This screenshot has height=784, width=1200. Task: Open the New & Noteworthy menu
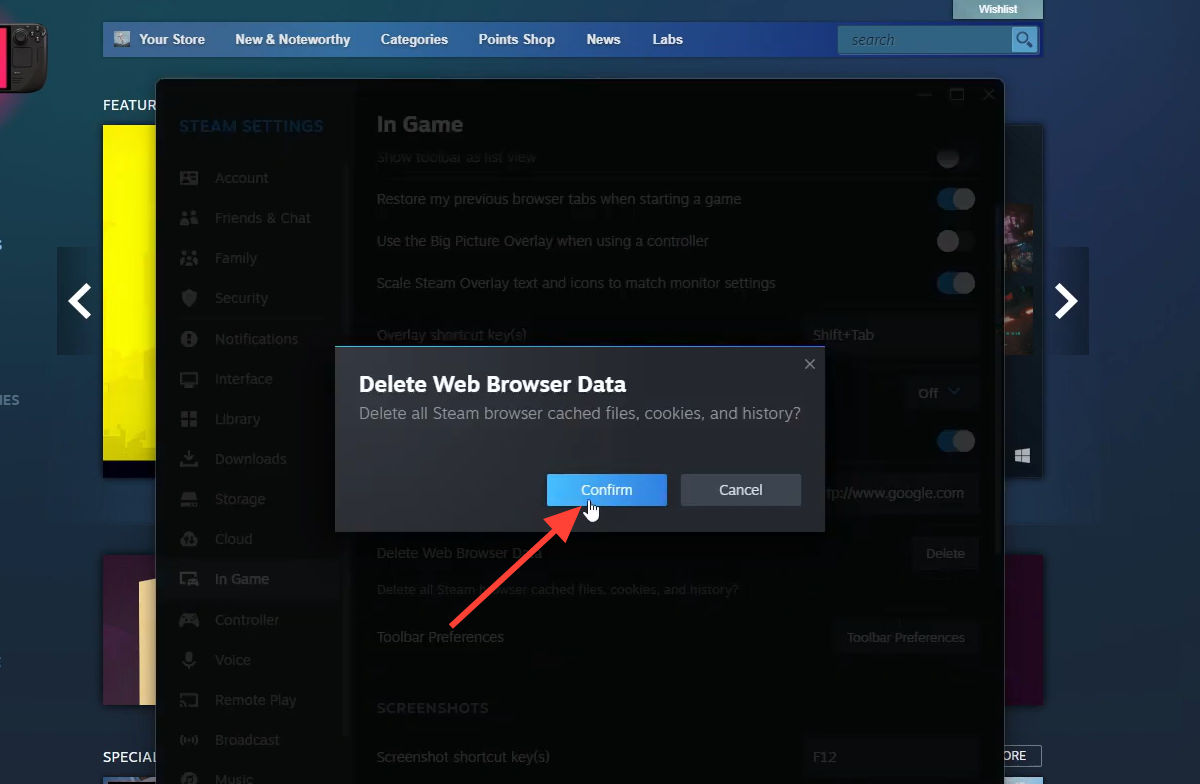coord(293,39)
